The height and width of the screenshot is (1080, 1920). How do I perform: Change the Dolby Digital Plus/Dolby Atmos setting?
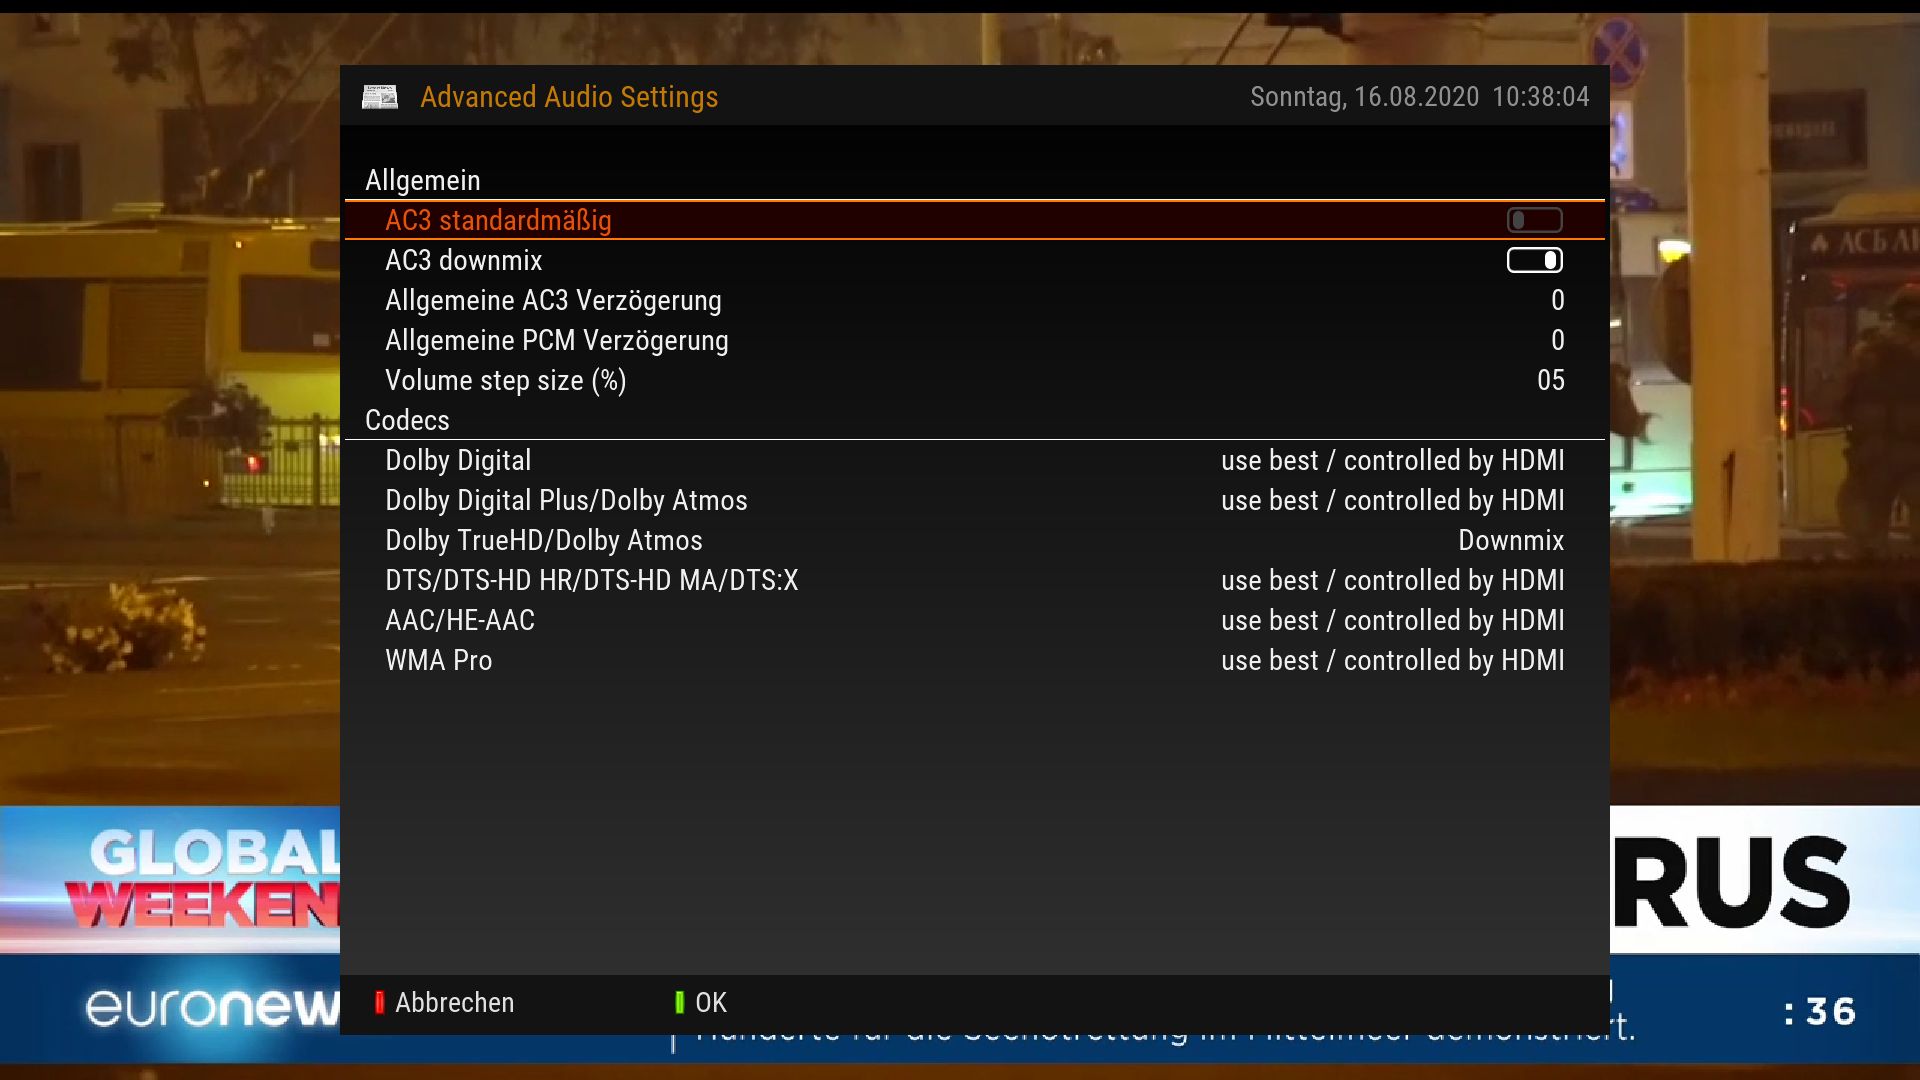coord(1392,500)
